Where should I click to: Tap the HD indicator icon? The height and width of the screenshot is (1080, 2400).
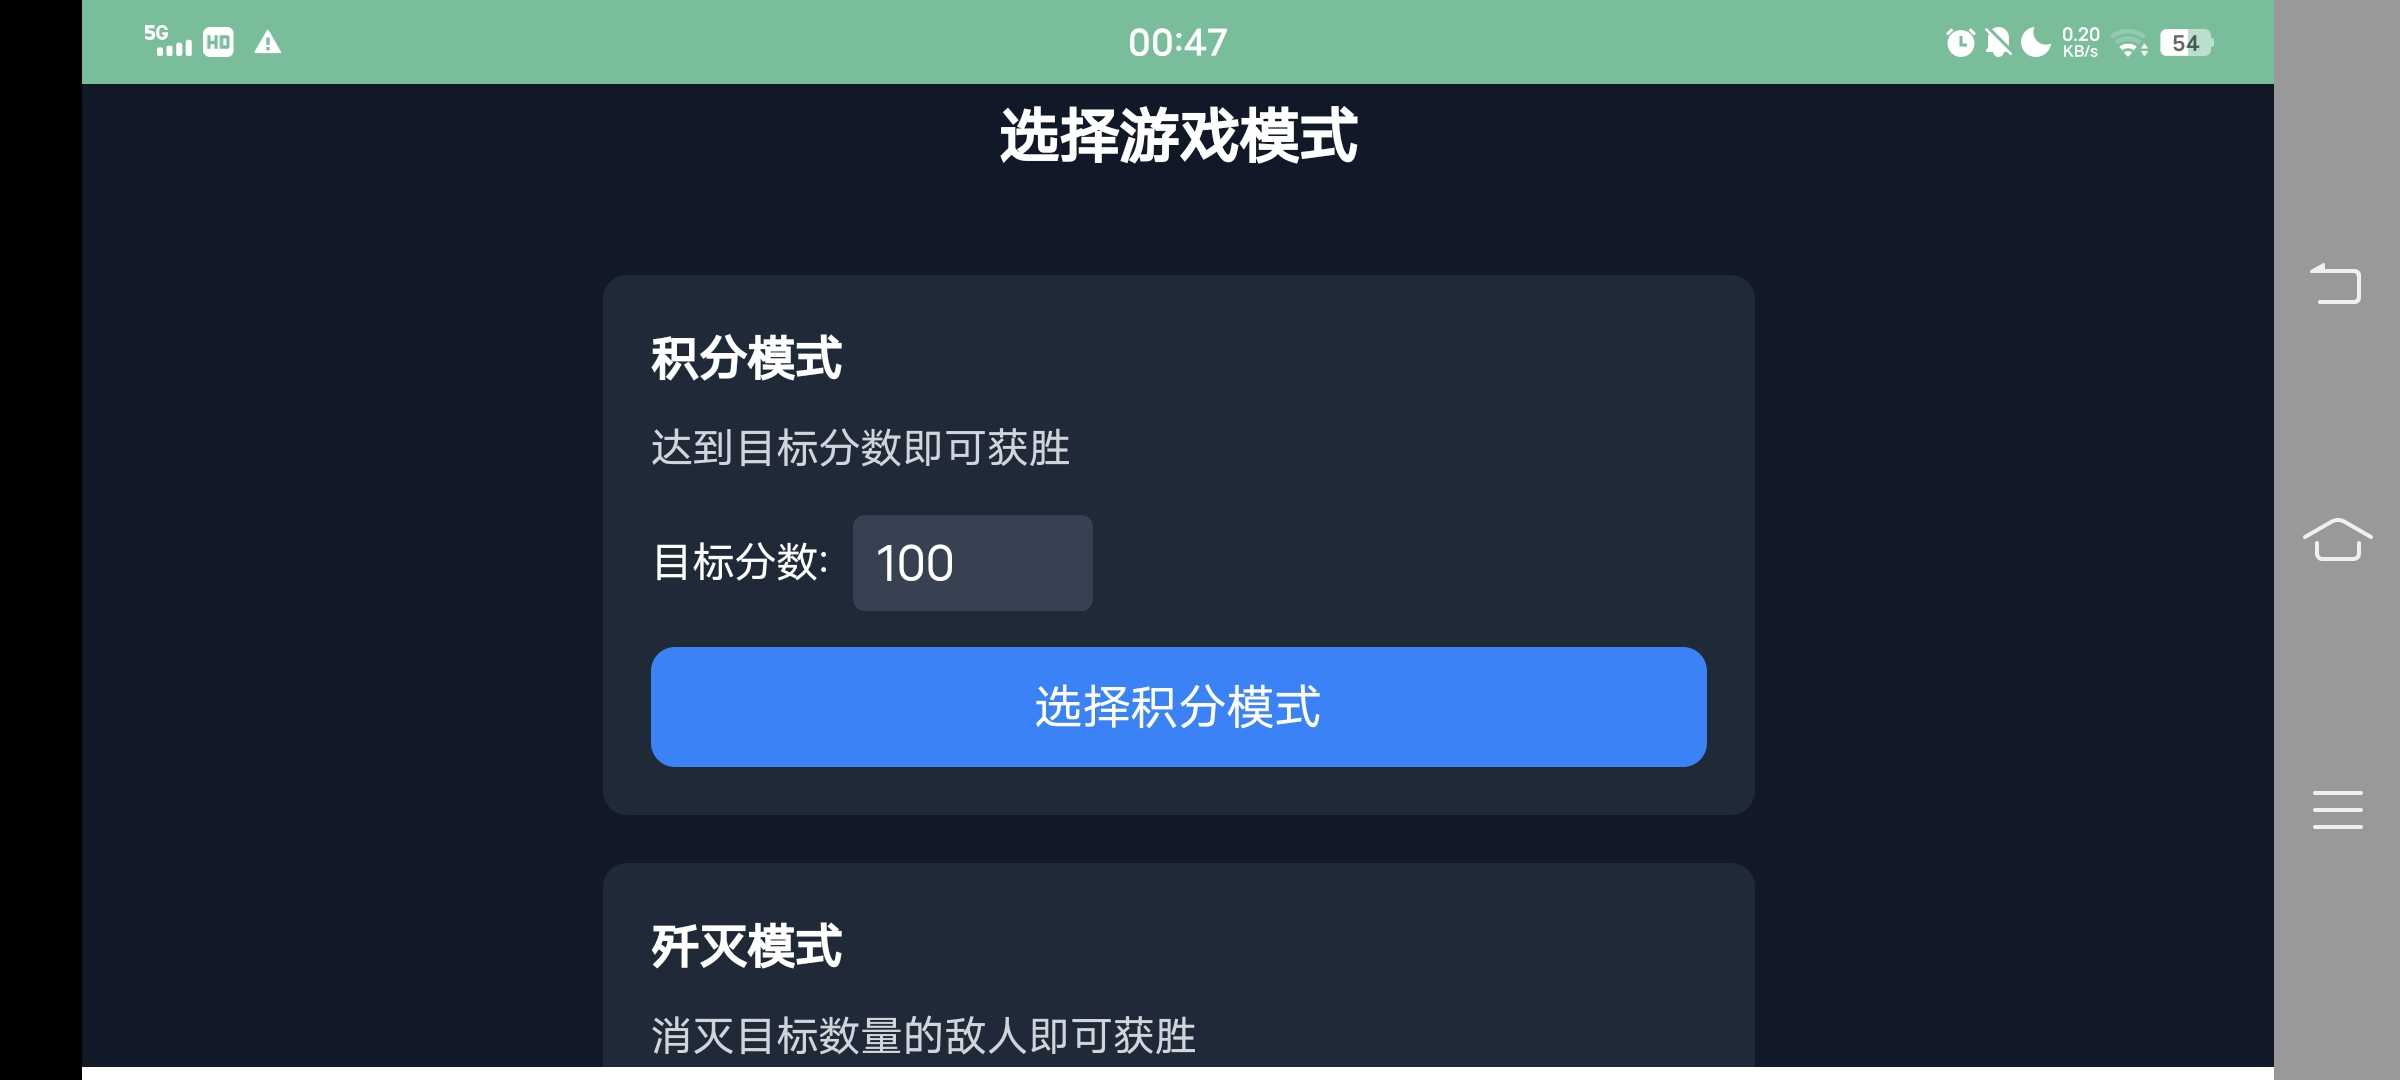[x=218, y=42]
